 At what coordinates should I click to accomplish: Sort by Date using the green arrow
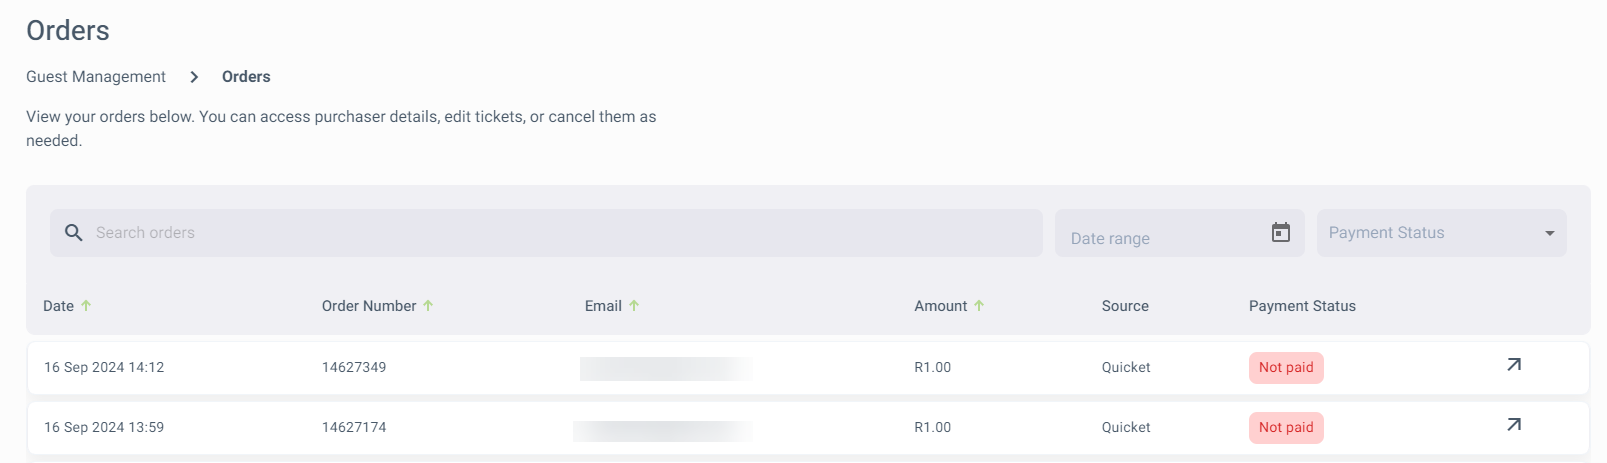[x=86, y=306]
